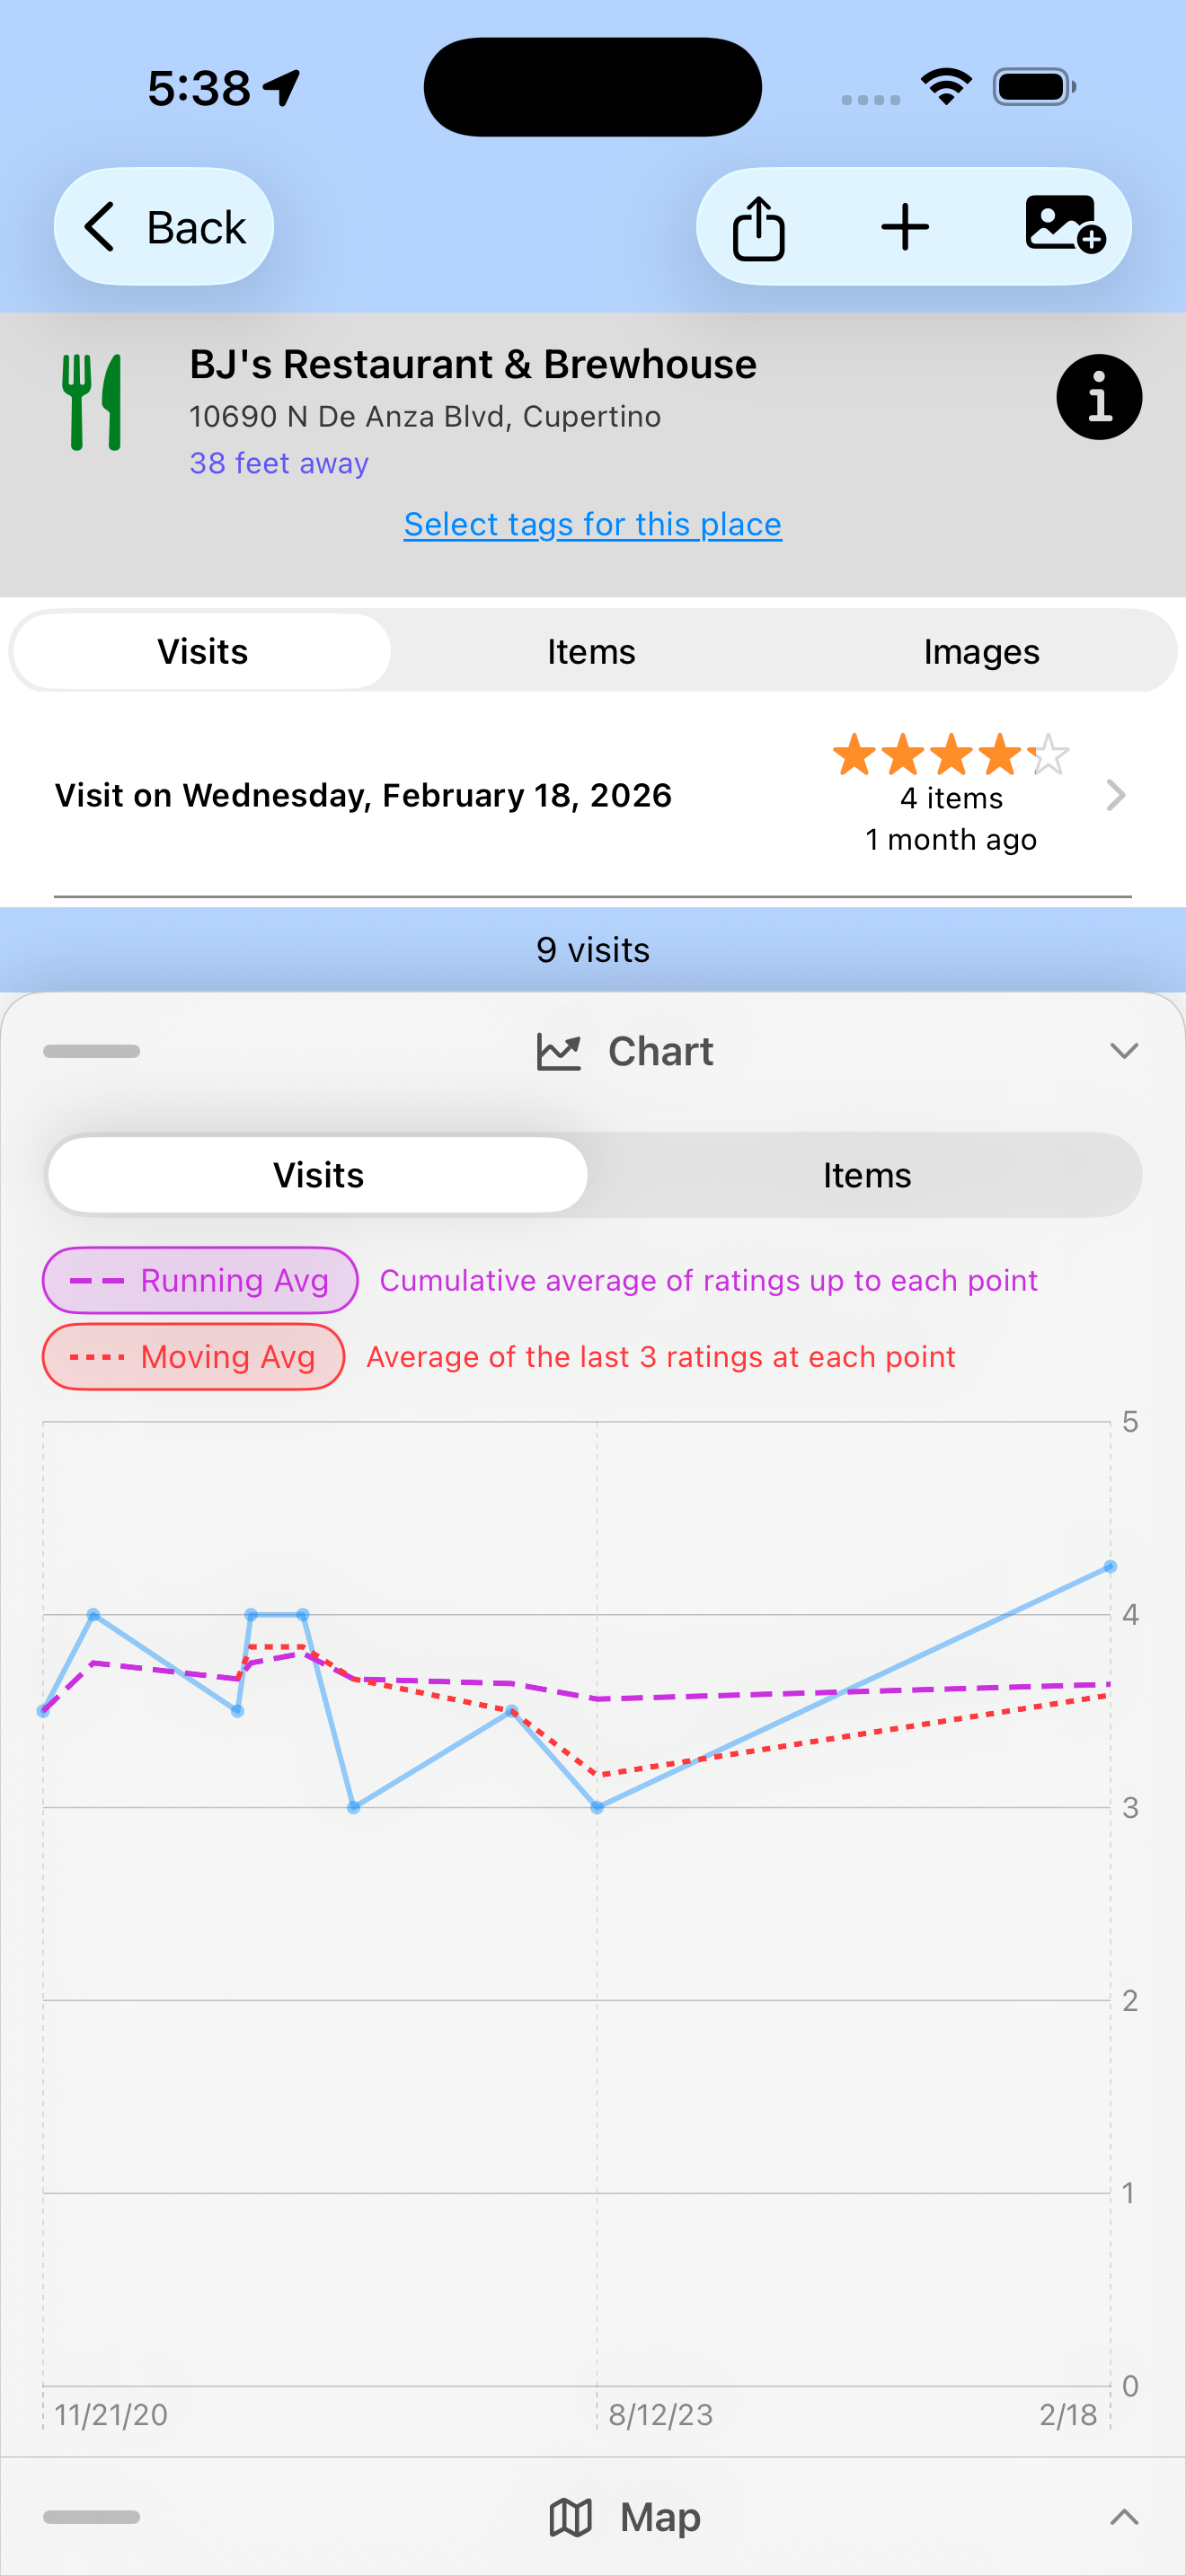The image size is (1186, 2576).
Task: Tap the share icon in the top toolbar
Action: [761, 226]
